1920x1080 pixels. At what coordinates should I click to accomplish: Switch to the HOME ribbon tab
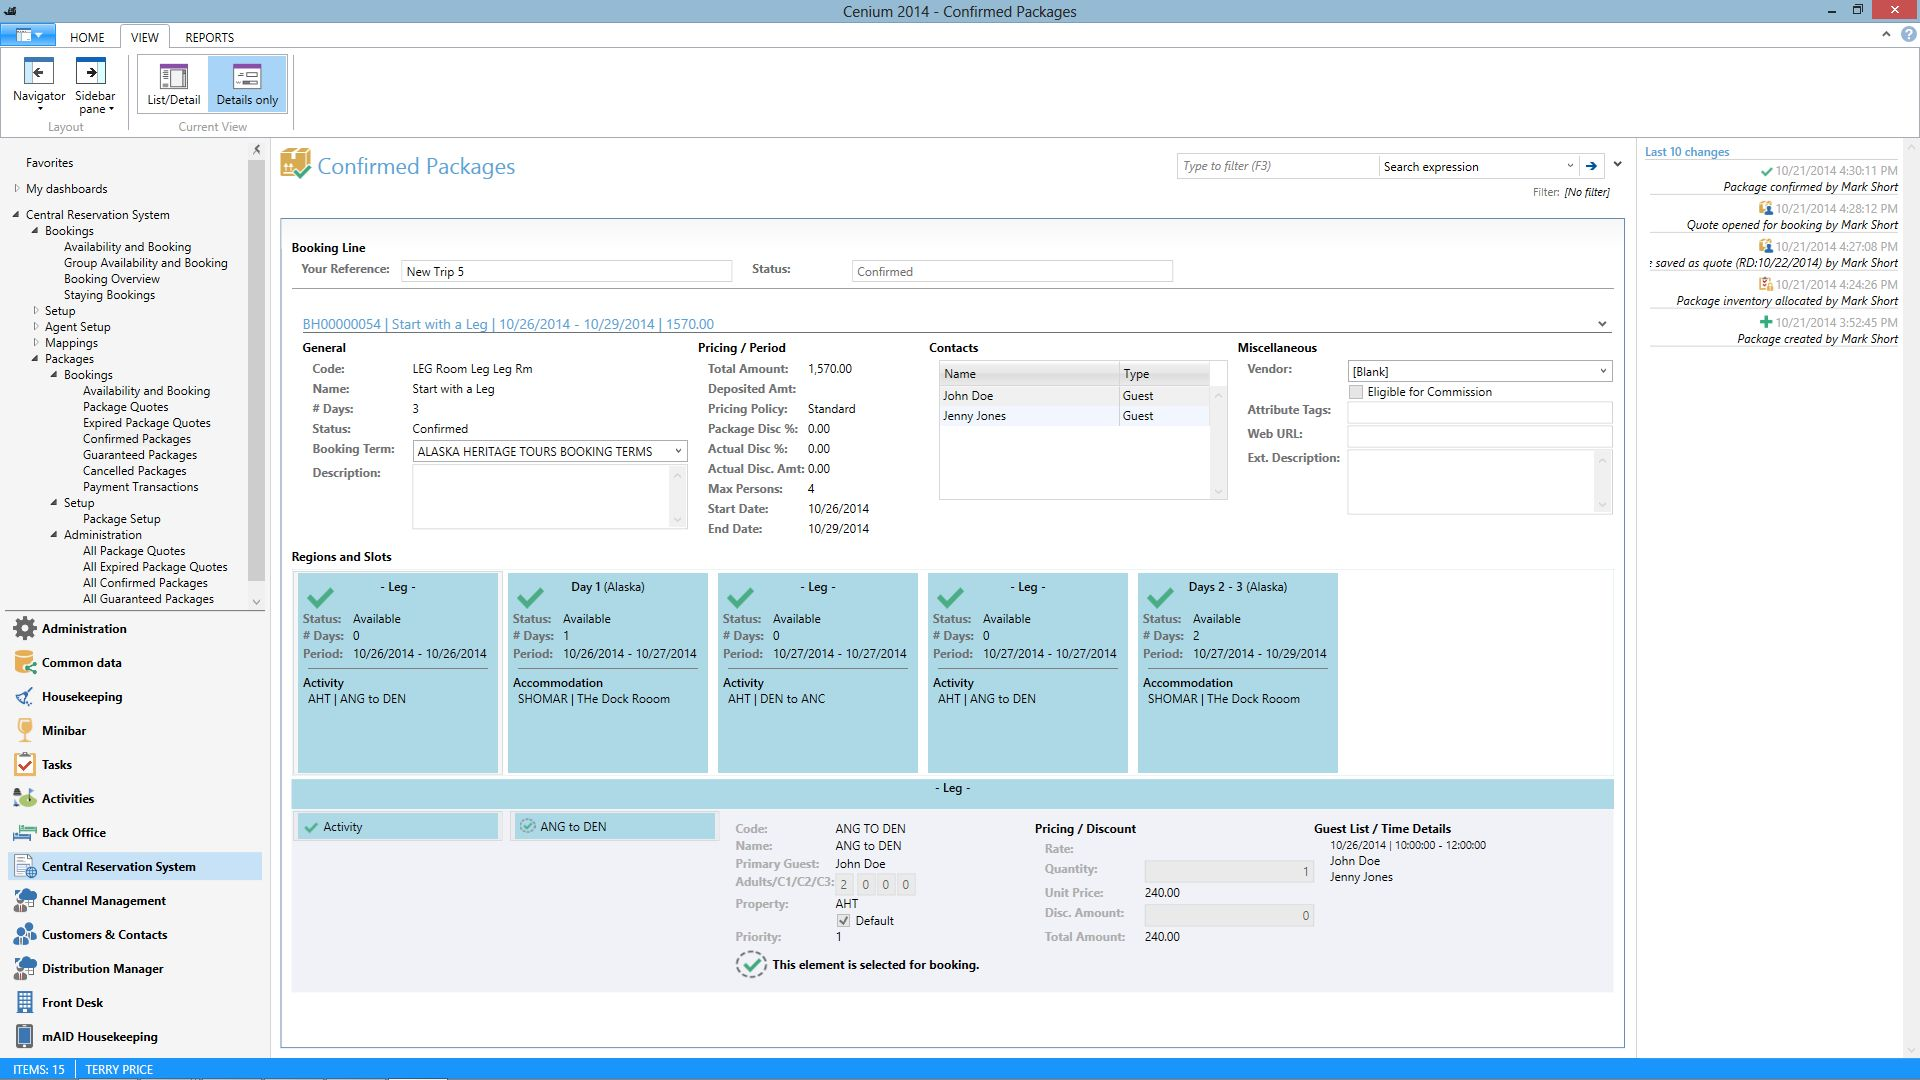[x=87, y=37]
